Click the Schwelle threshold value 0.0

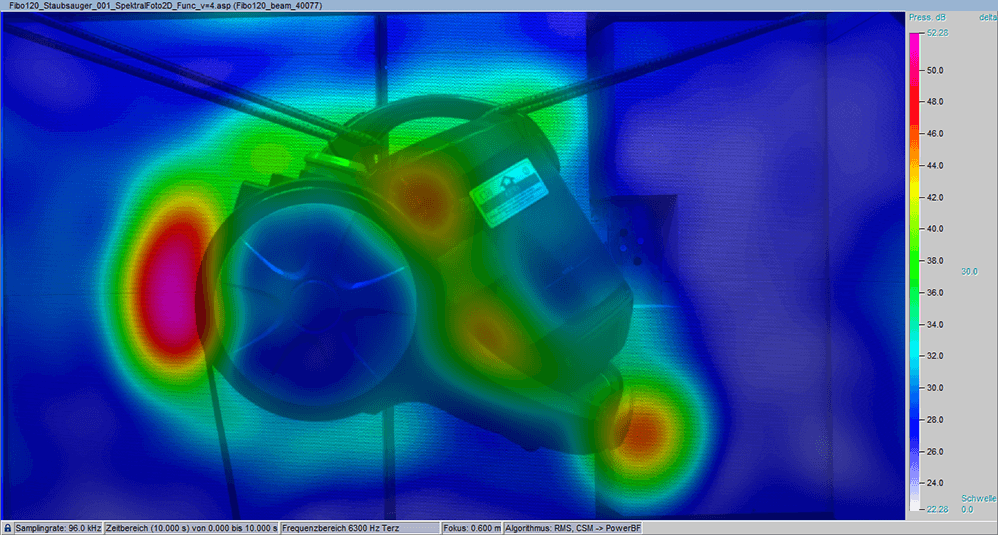click(x=967, y=509)
